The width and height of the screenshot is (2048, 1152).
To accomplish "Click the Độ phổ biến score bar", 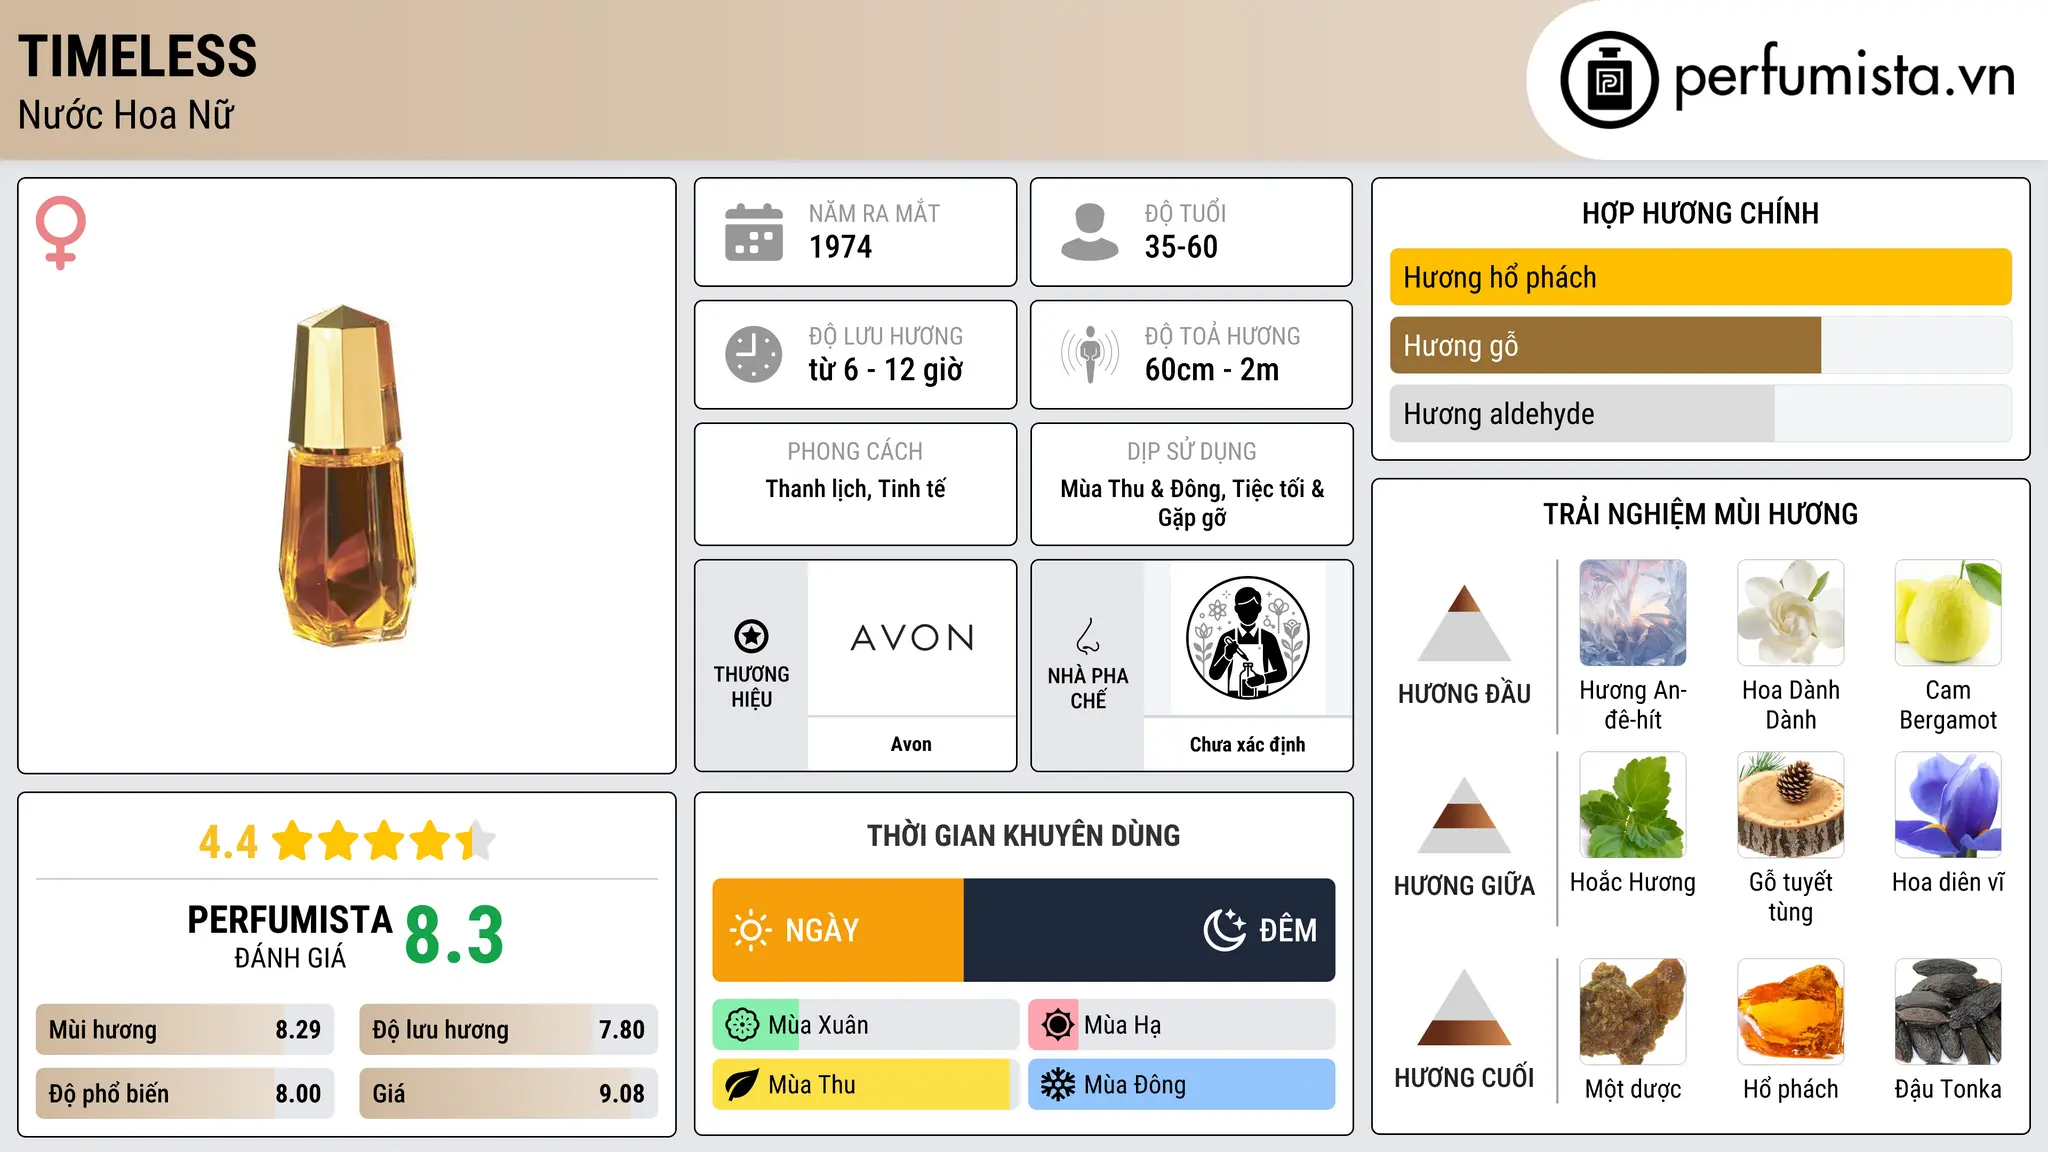I will (x=185, y=1093).
